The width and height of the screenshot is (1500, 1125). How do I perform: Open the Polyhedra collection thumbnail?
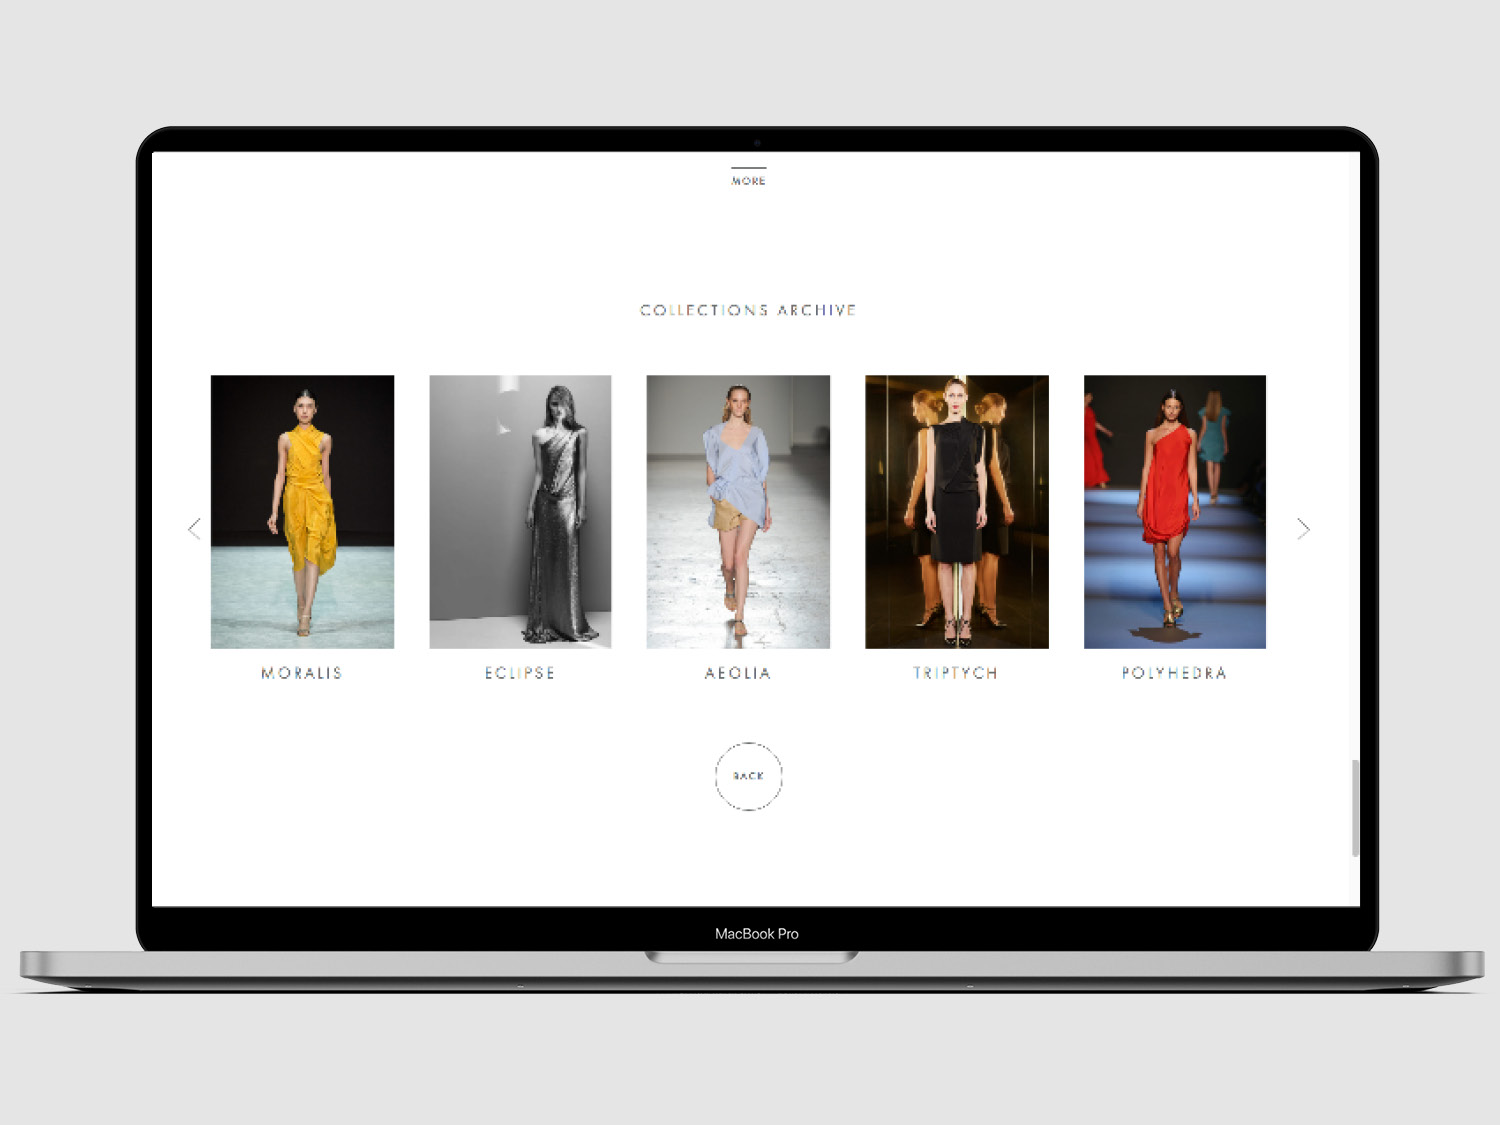click(x=1175, y=512)
